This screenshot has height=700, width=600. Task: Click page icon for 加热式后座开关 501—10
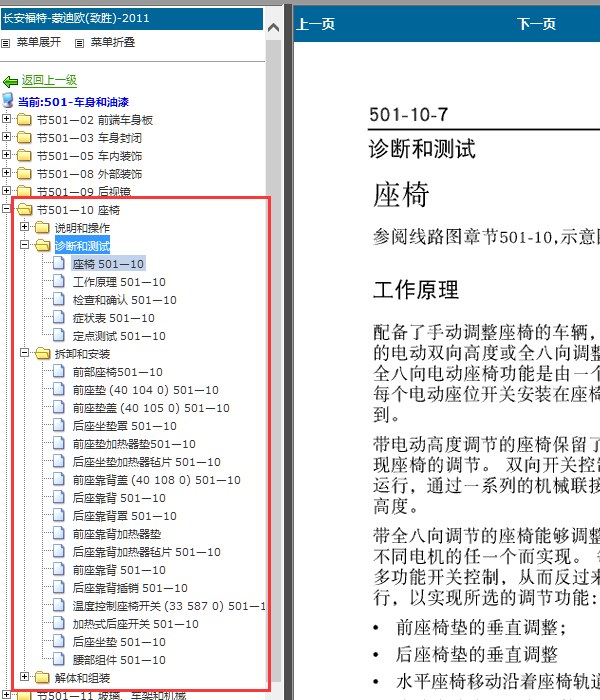[59, 623]
